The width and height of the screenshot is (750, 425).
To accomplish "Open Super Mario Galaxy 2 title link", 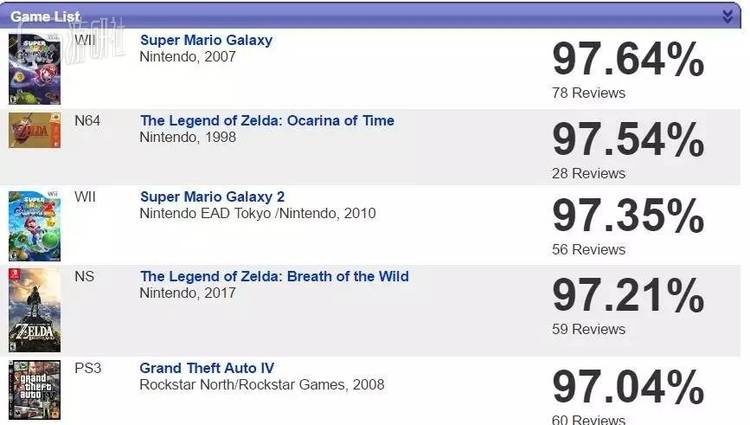I will [x=212, y=196].
